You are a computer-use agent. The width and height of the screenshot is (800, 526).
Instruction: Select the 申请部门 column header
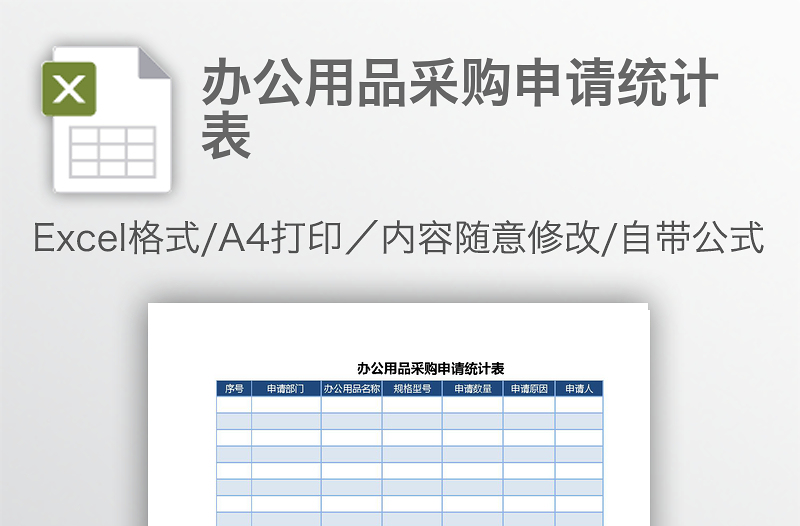(286, 389)
